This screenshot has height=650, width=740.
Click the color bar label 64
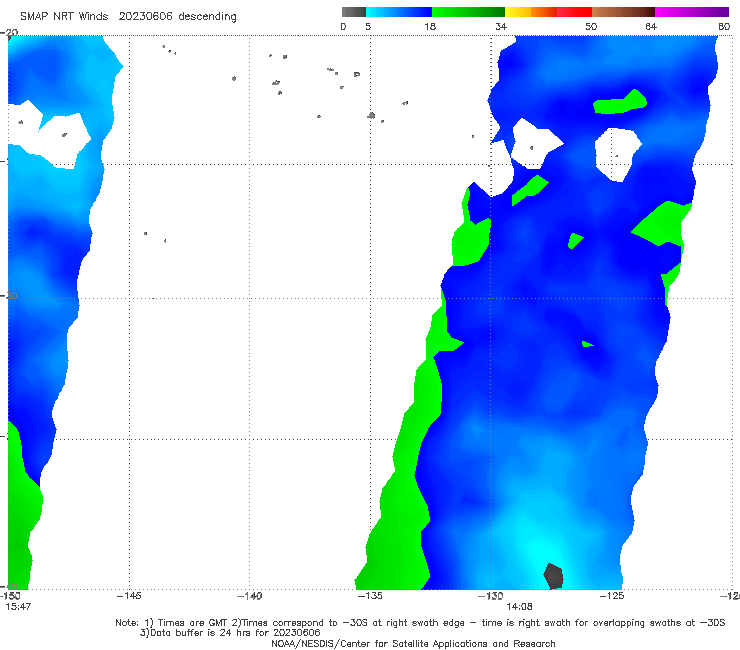(651, 26)
